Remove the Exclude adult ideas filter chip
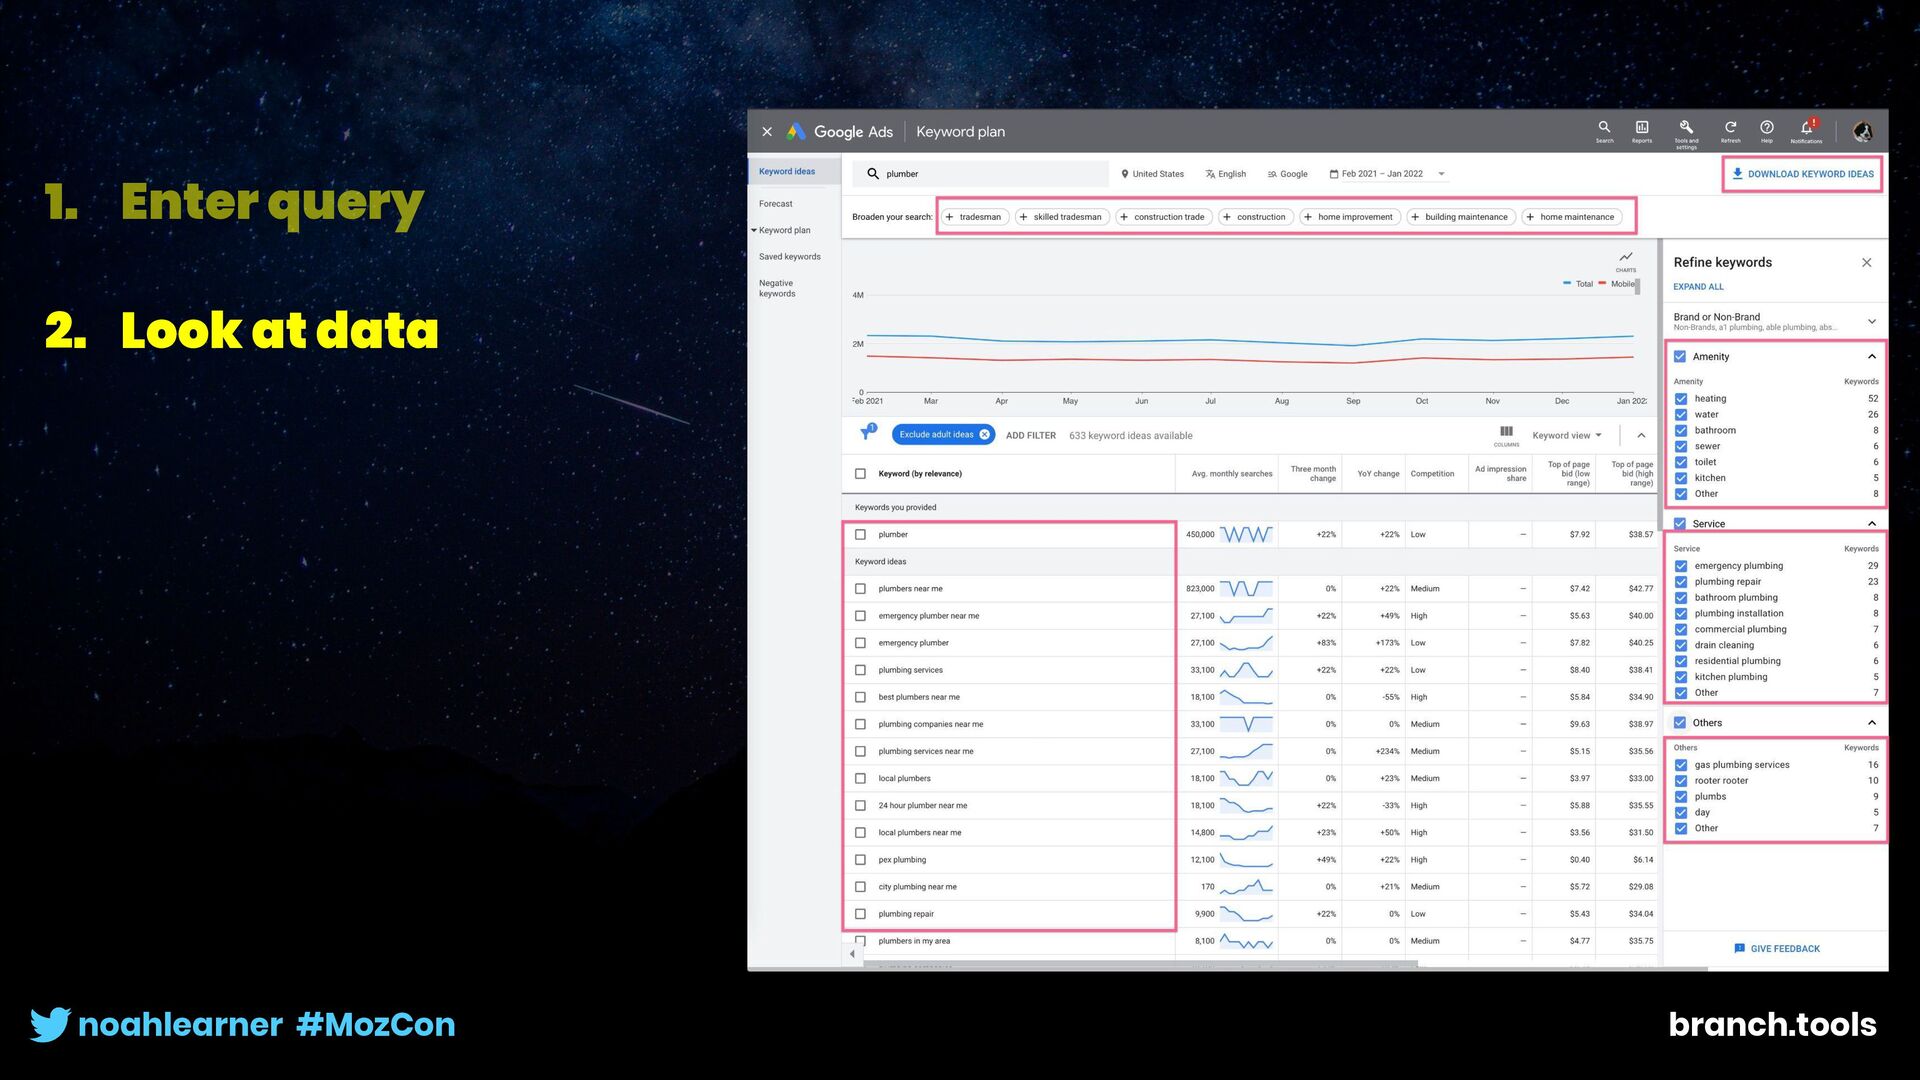Viewport: 1920px width, 1080px height. (984, 435)
